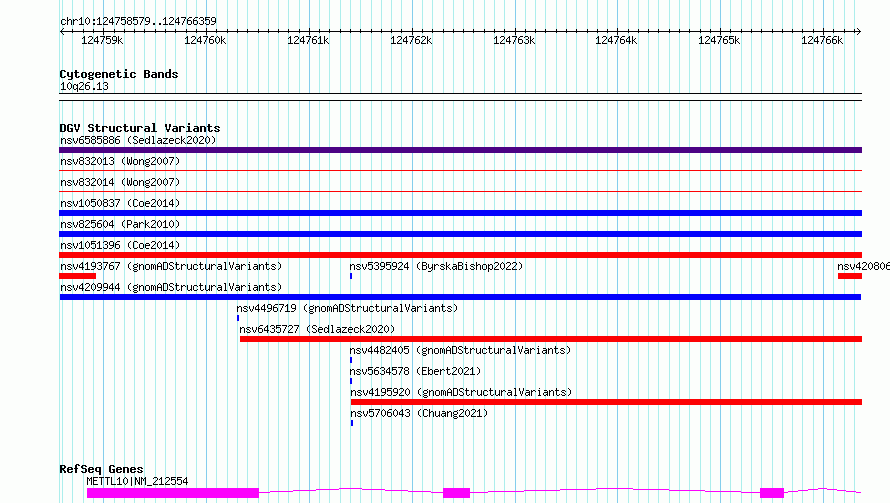The height and width of the screenshot is (503, 890).
Task: Click the small blue nsv4496719 marker
Action: point(238,318)
